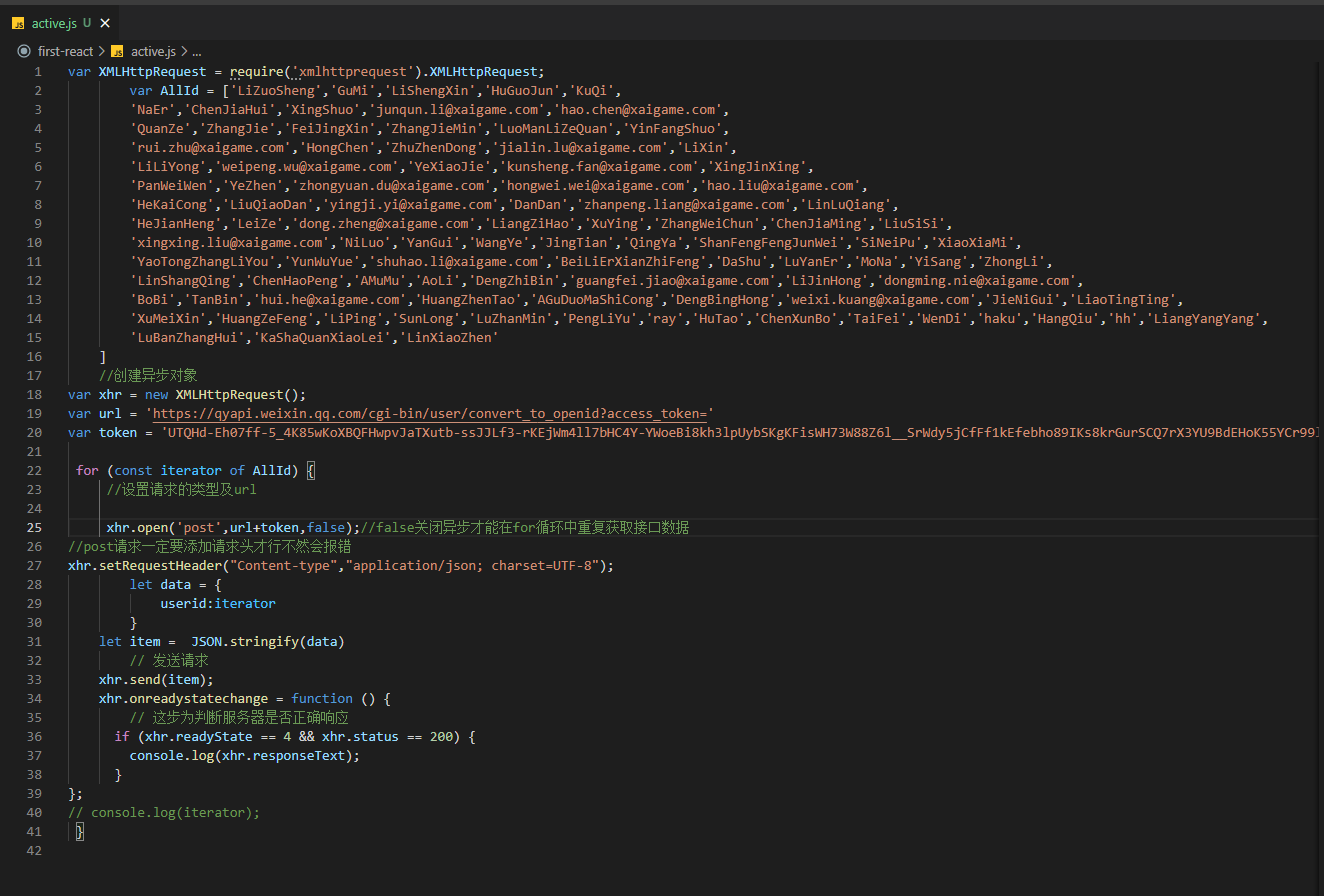Click the long token string starting UTQHd

point(741,433)
